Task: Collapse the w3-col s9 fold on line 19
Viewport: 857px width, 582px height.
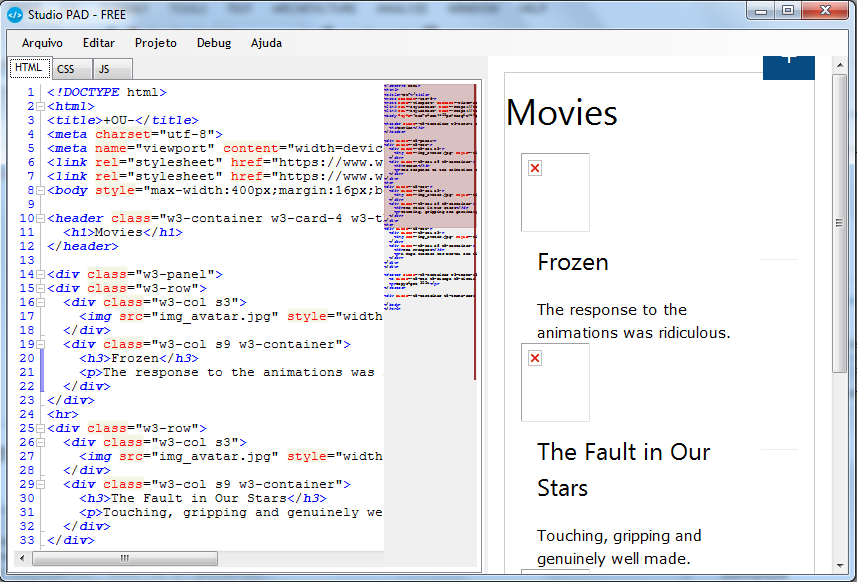Action: coord(40,344)
